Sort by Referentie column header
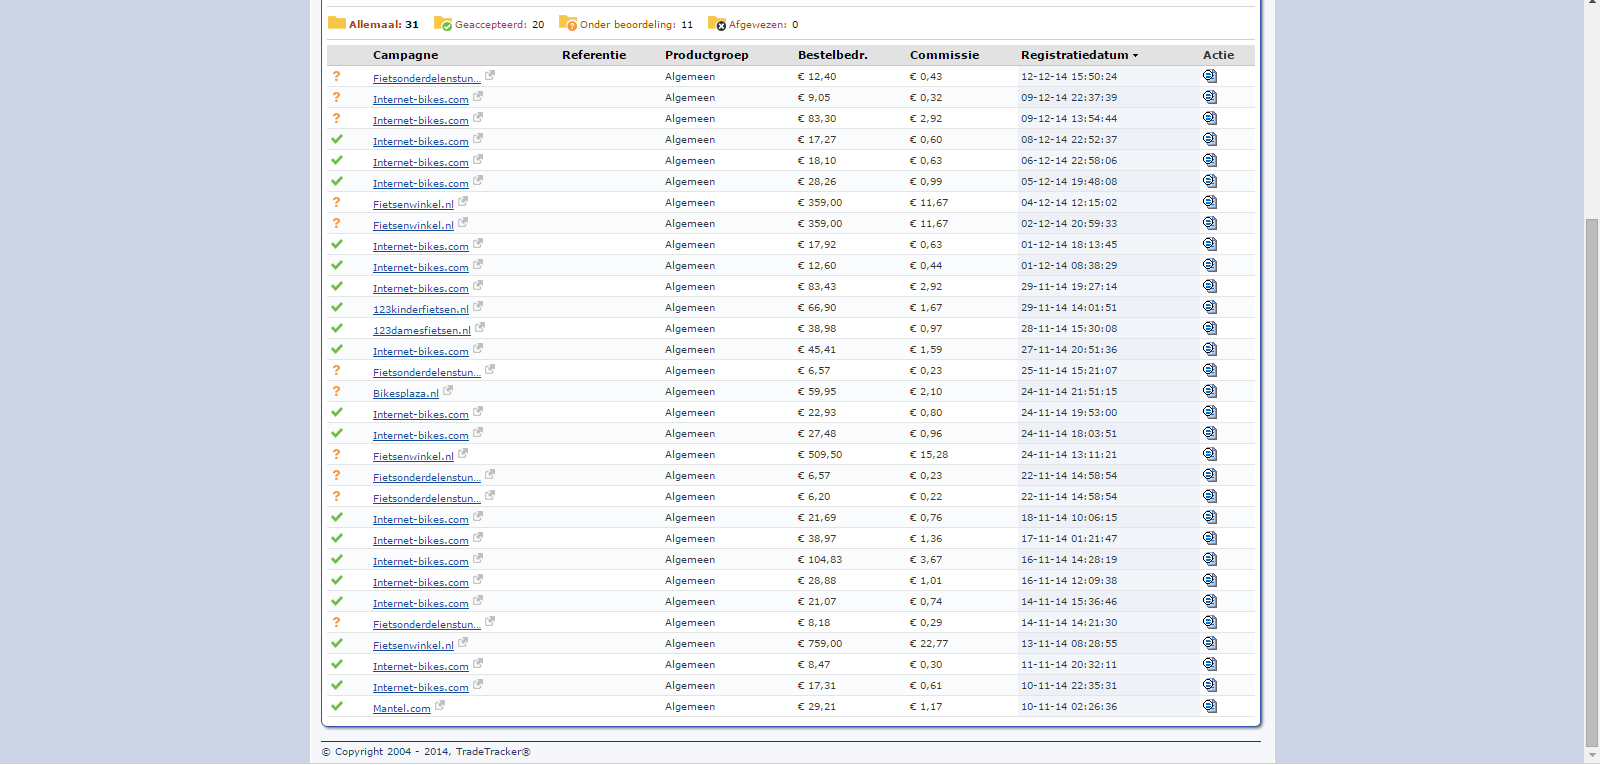The width and height of the screenshot is (1600, 765). (594, 55)
